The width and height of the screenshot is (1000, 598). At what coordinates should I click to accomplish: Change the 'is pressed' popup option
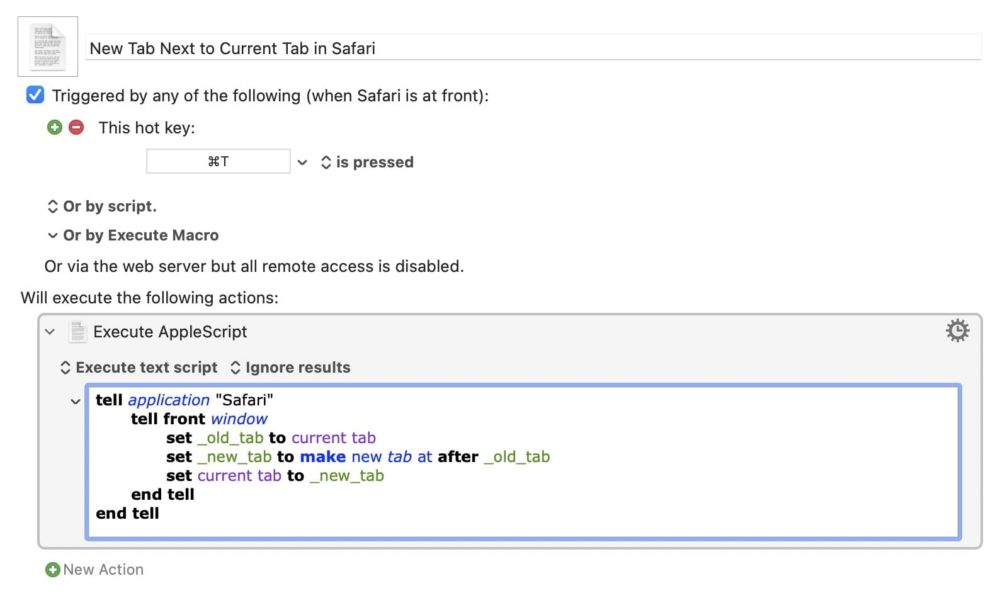pyautogui.click(x=367, y=162)
